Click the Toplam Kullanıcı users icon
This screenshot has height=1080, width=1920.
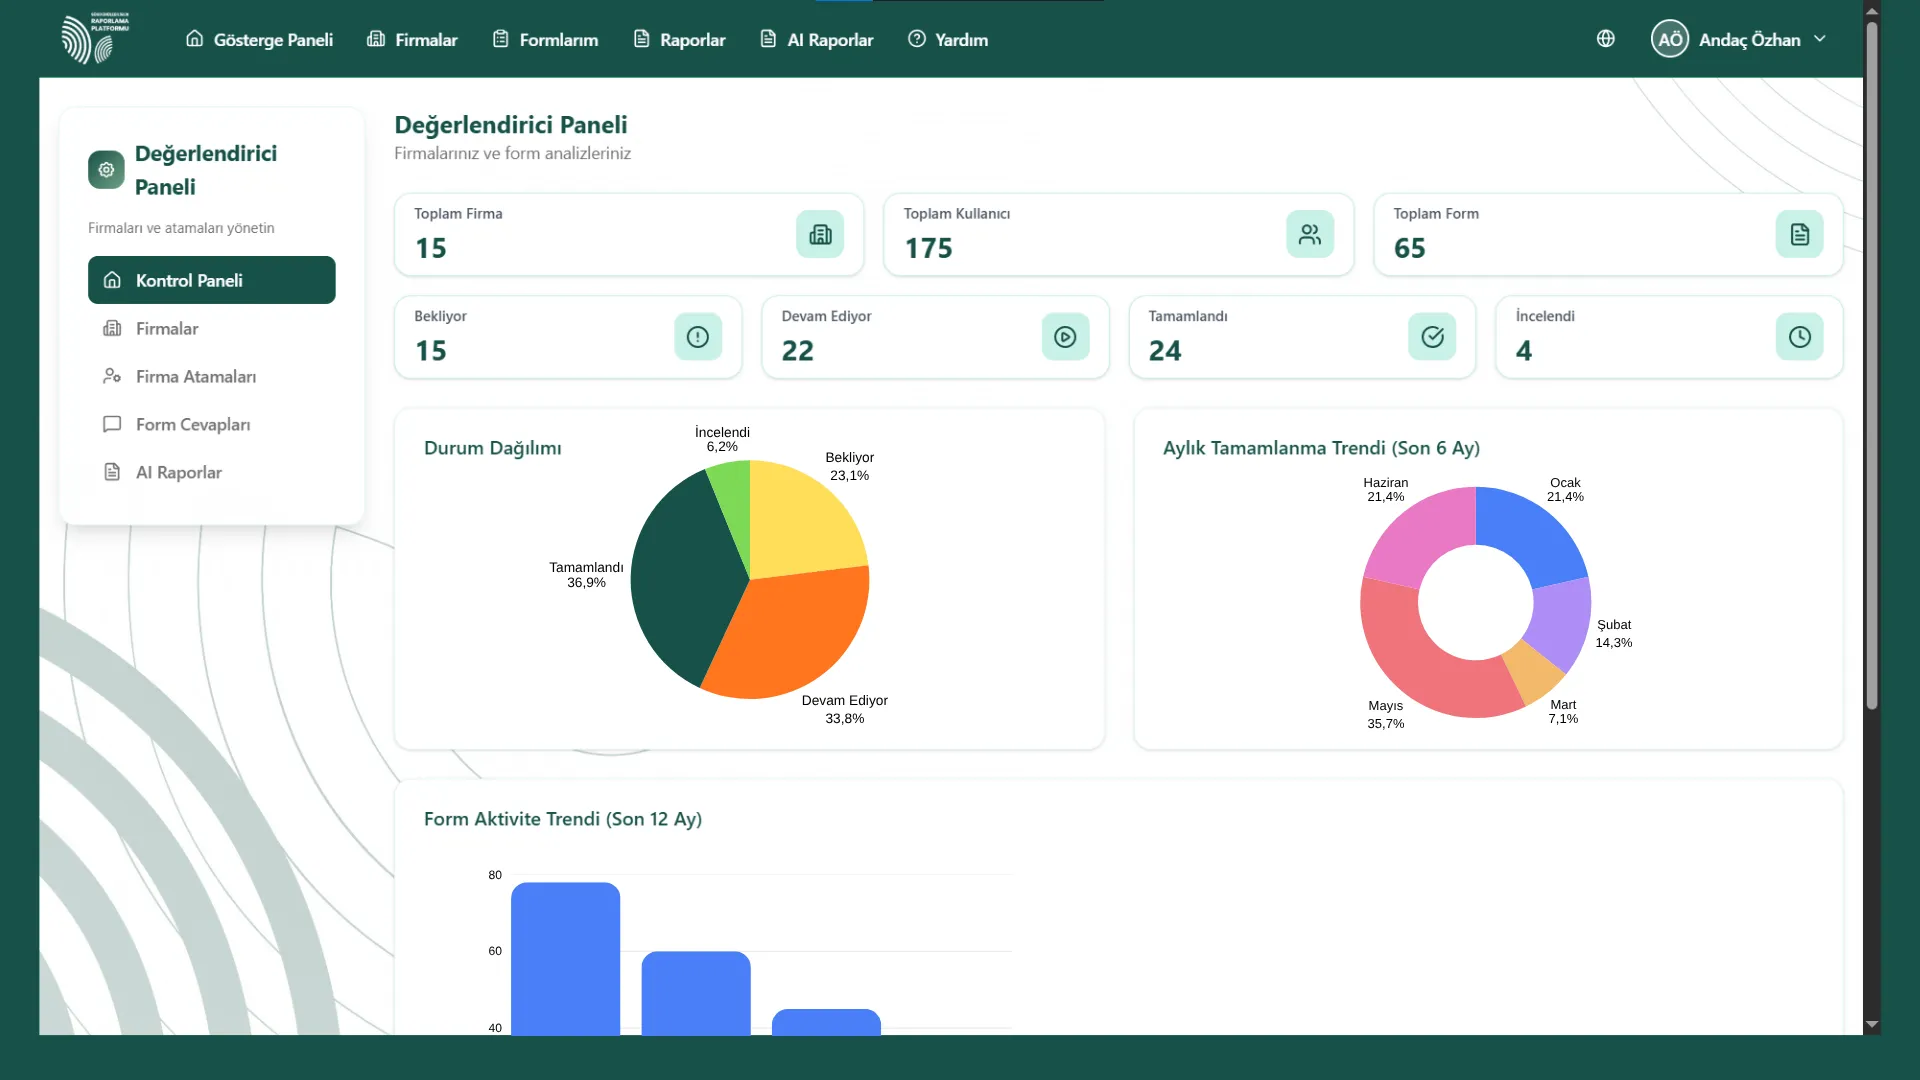(1310, 234)
